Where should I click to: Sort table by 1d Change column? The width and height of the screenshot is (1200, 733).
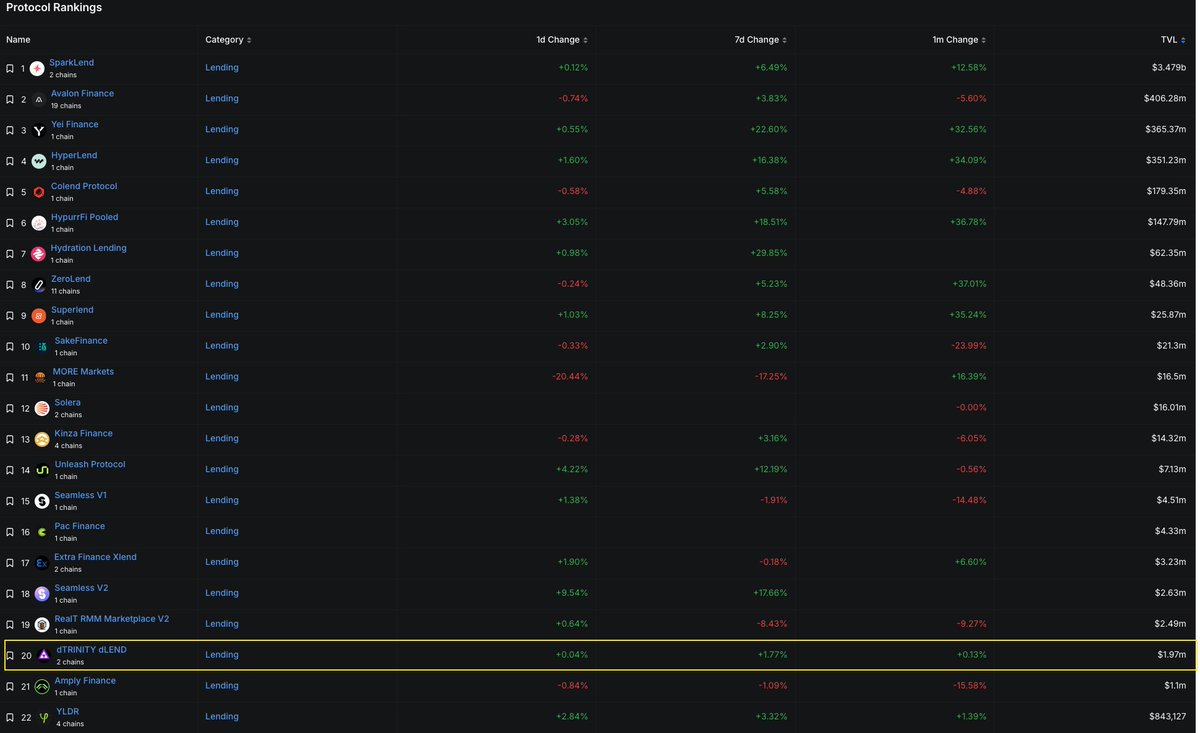562,40
